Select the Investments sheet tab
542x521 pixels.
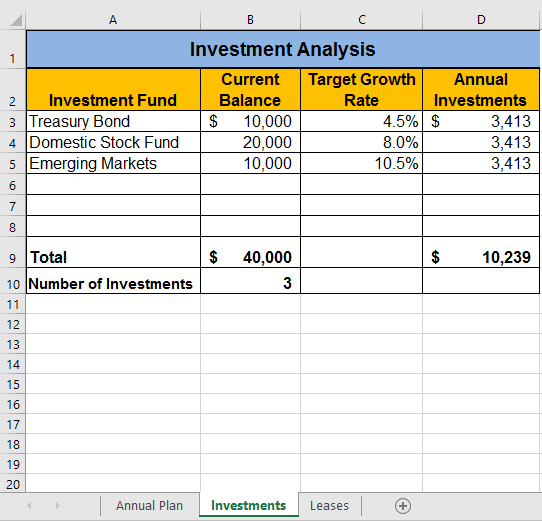[249, 505]
